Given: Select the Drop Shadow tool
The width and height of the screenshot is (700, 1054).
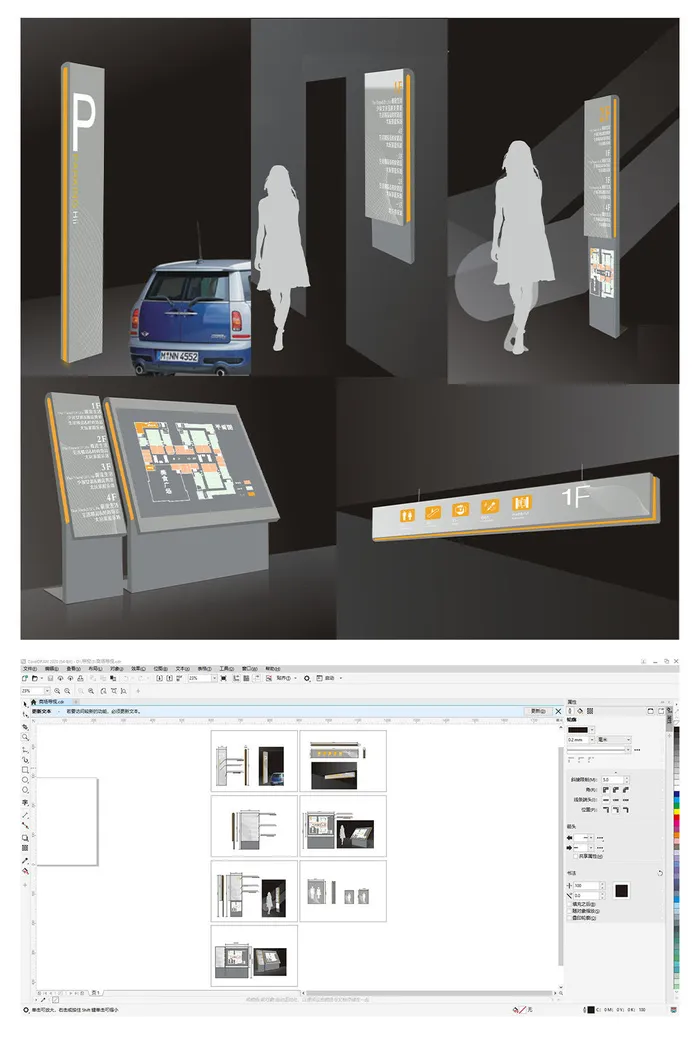Looking at the screenshot, I should [x=26, y=837].
